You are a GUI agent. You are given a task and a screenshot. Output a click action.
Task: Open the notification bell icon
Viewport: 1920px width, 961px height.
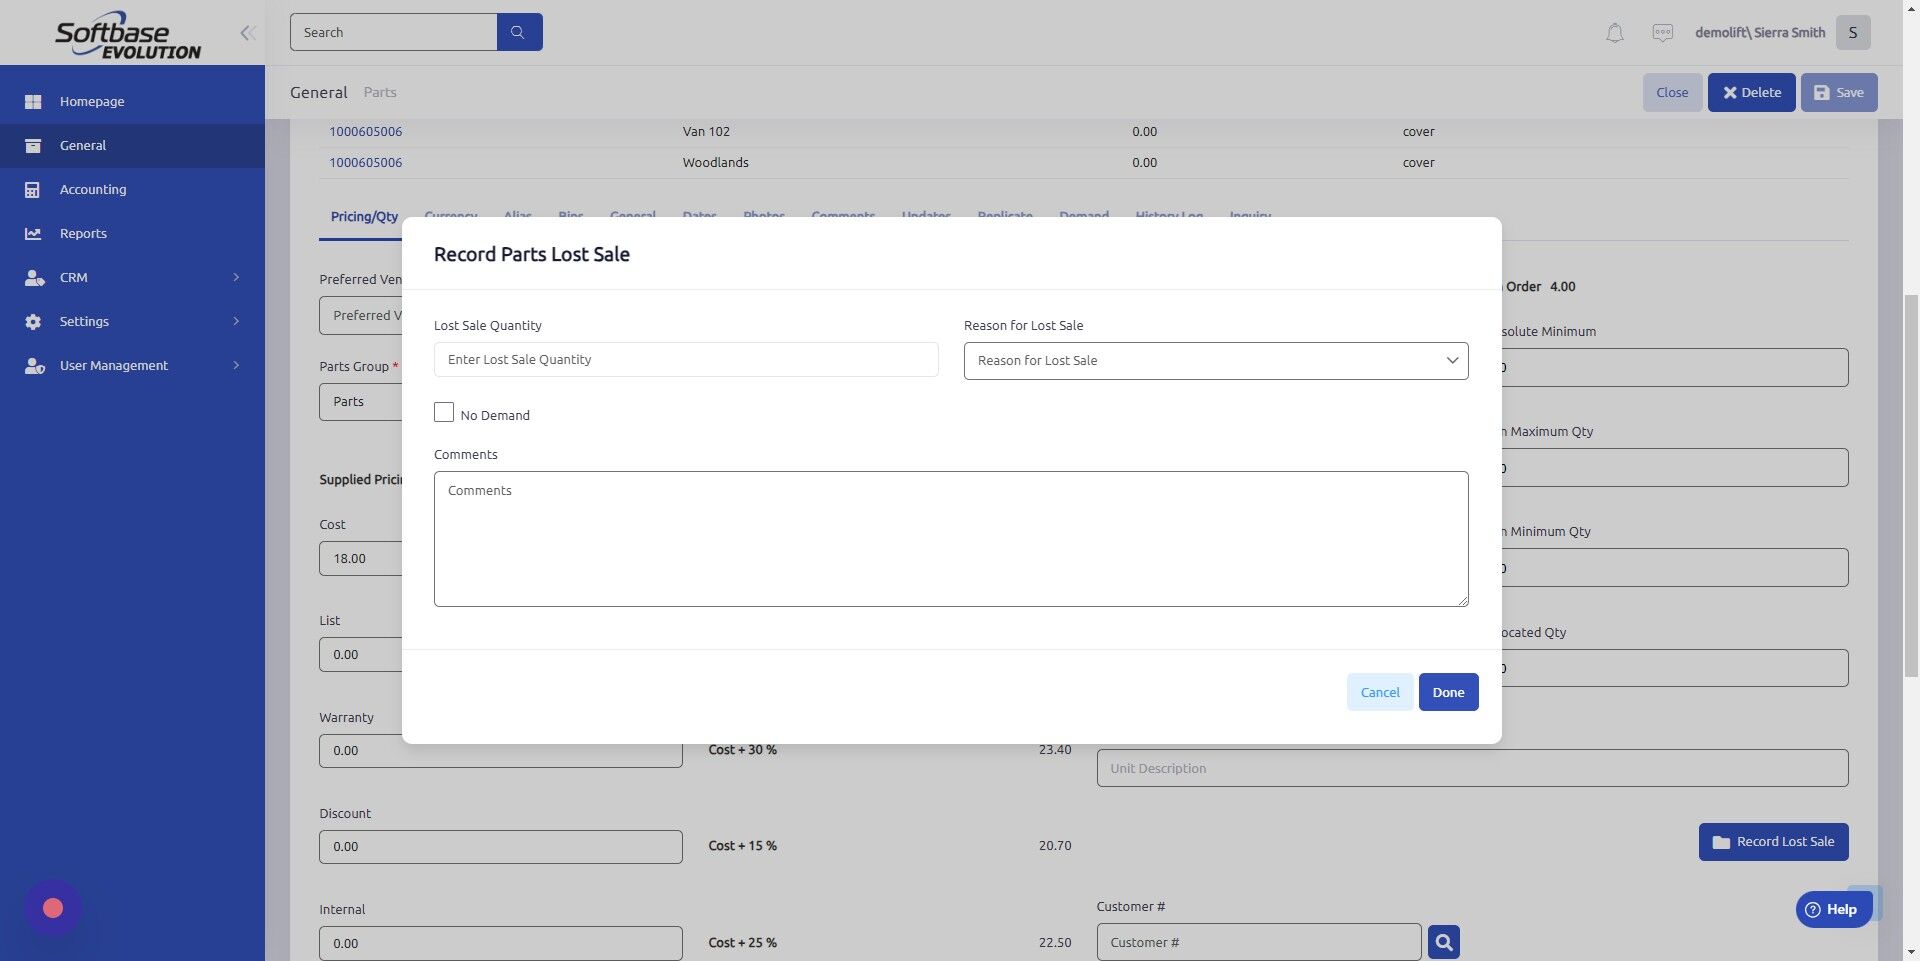(1613, 32)
